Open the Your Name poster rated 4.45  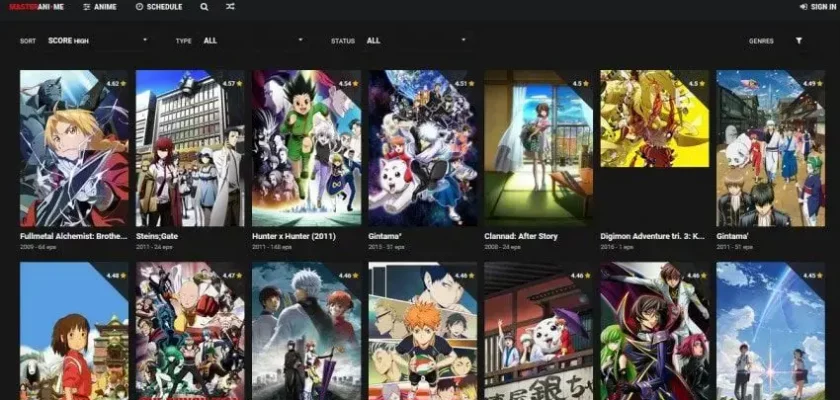pos(771,331)
